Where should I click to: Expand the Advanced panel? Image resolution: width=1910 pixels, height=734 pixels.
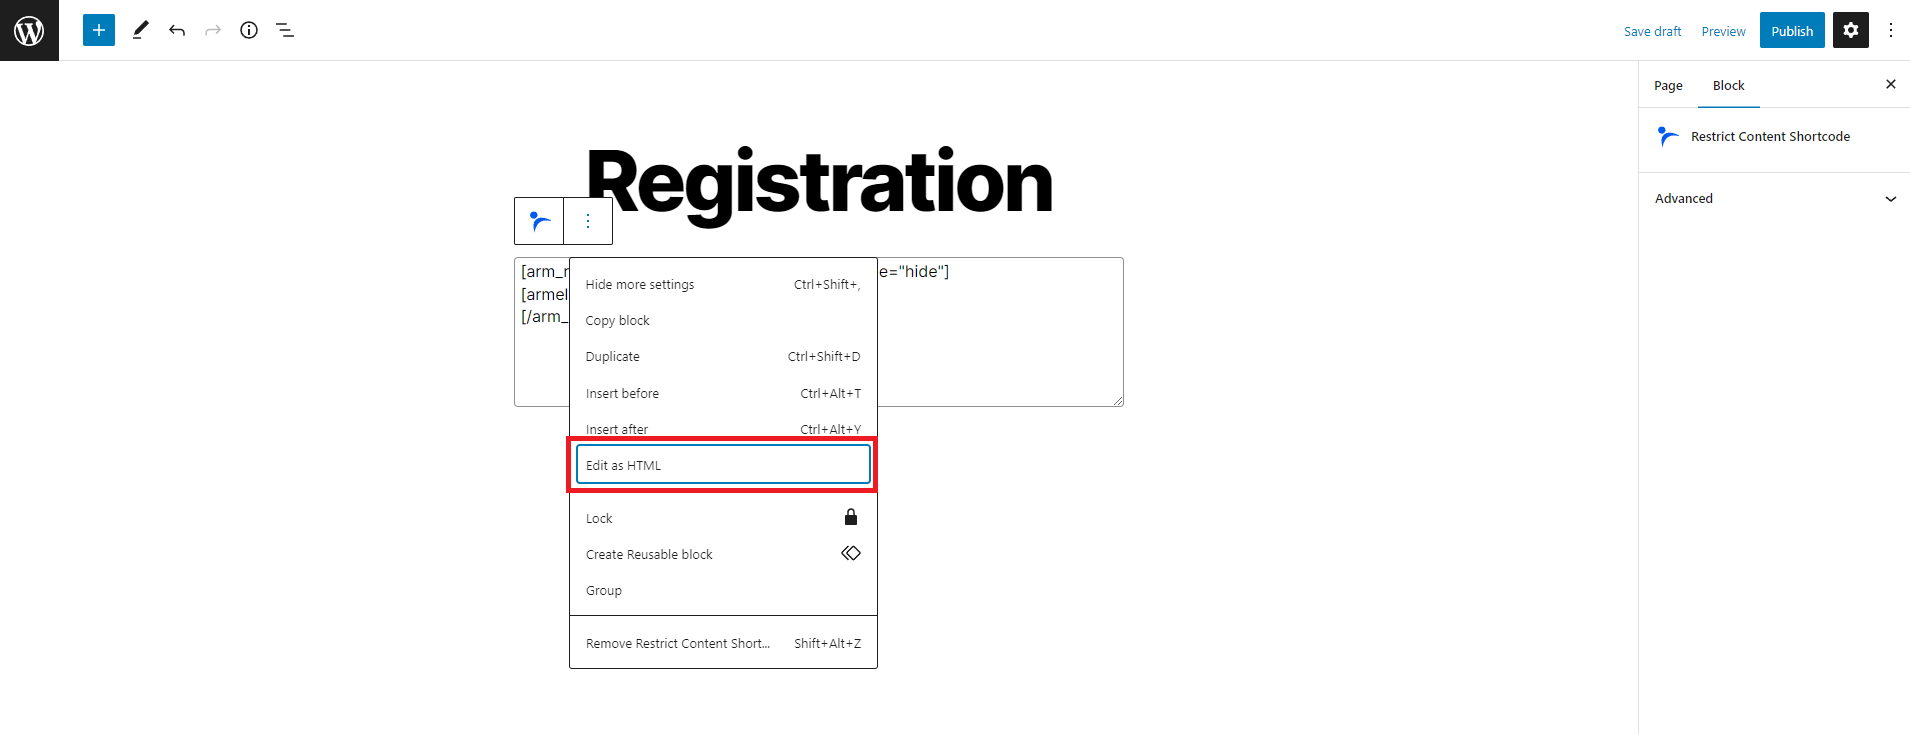pos(1774,198)
